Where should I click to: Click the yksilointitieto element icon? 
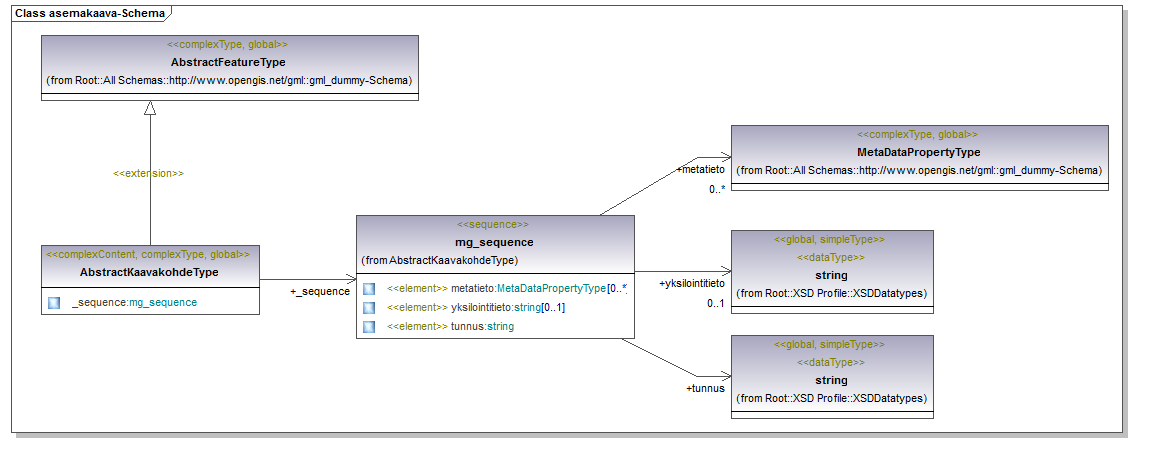[369, 308]
